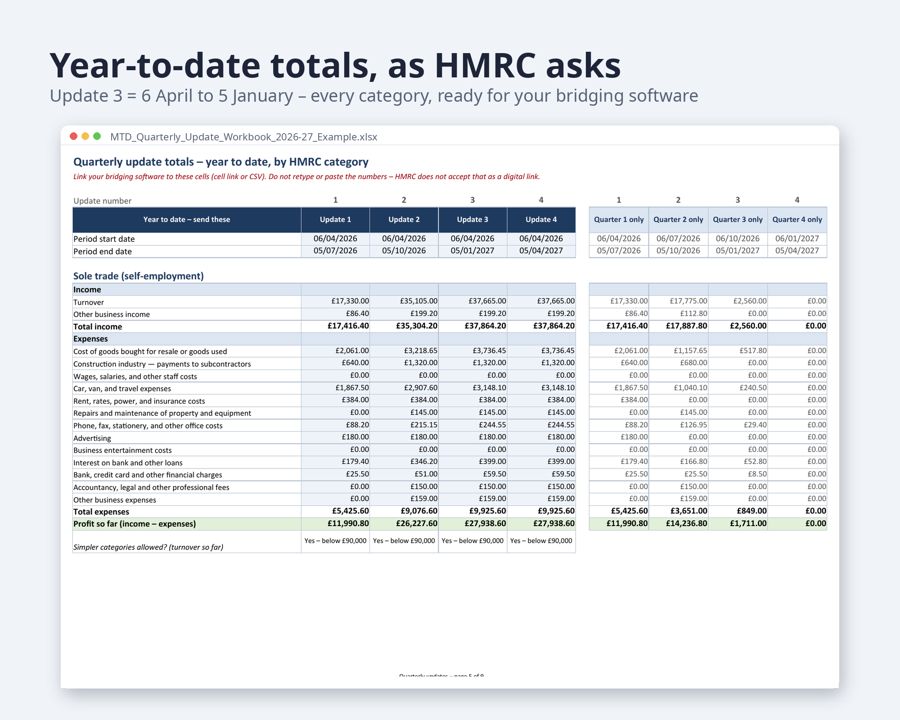The width and height of the screenshot is (900, 720).
Task: Select the 'Update 1' column header
Action: point(335,219)
